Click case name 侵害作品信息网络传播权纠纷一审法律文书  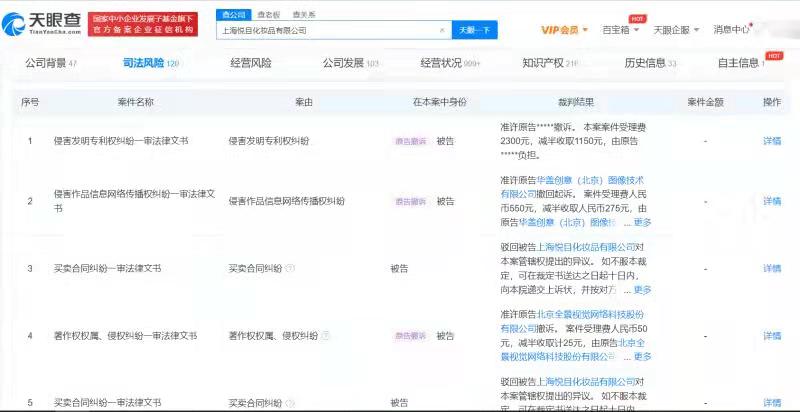[135, 201]
